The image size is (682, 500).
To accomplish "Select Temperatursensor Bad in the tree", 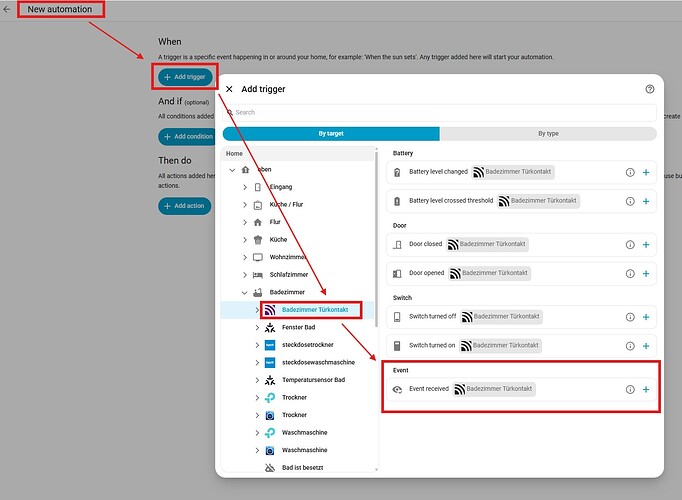I will (x=313, y=380).
